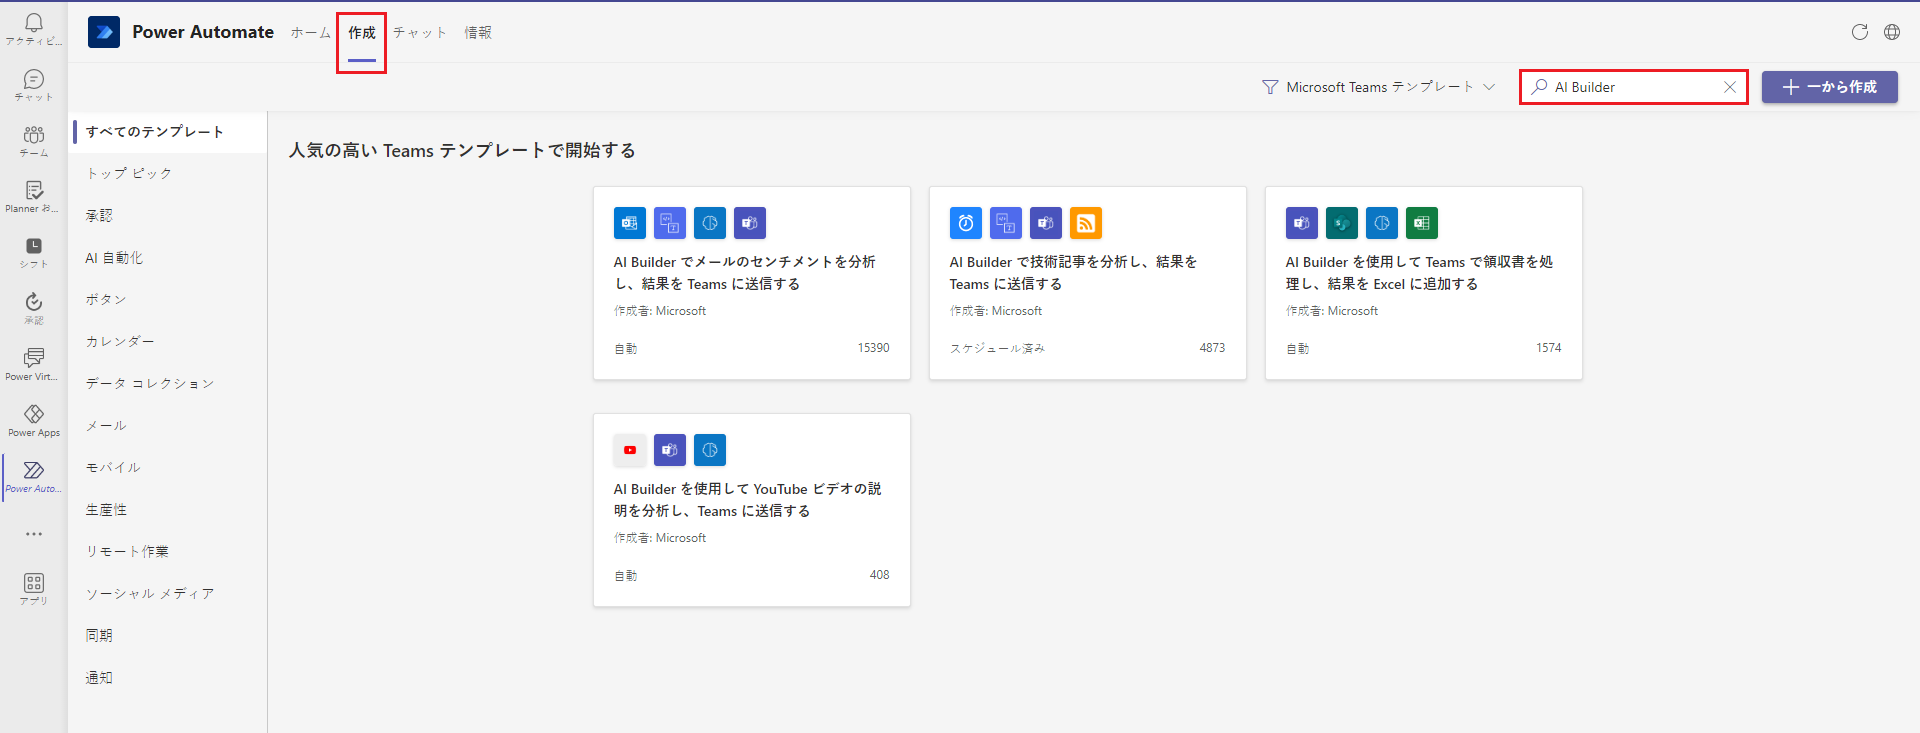1920x733 pixels.
Task: Select 同期 category
Action: (168, 636)
